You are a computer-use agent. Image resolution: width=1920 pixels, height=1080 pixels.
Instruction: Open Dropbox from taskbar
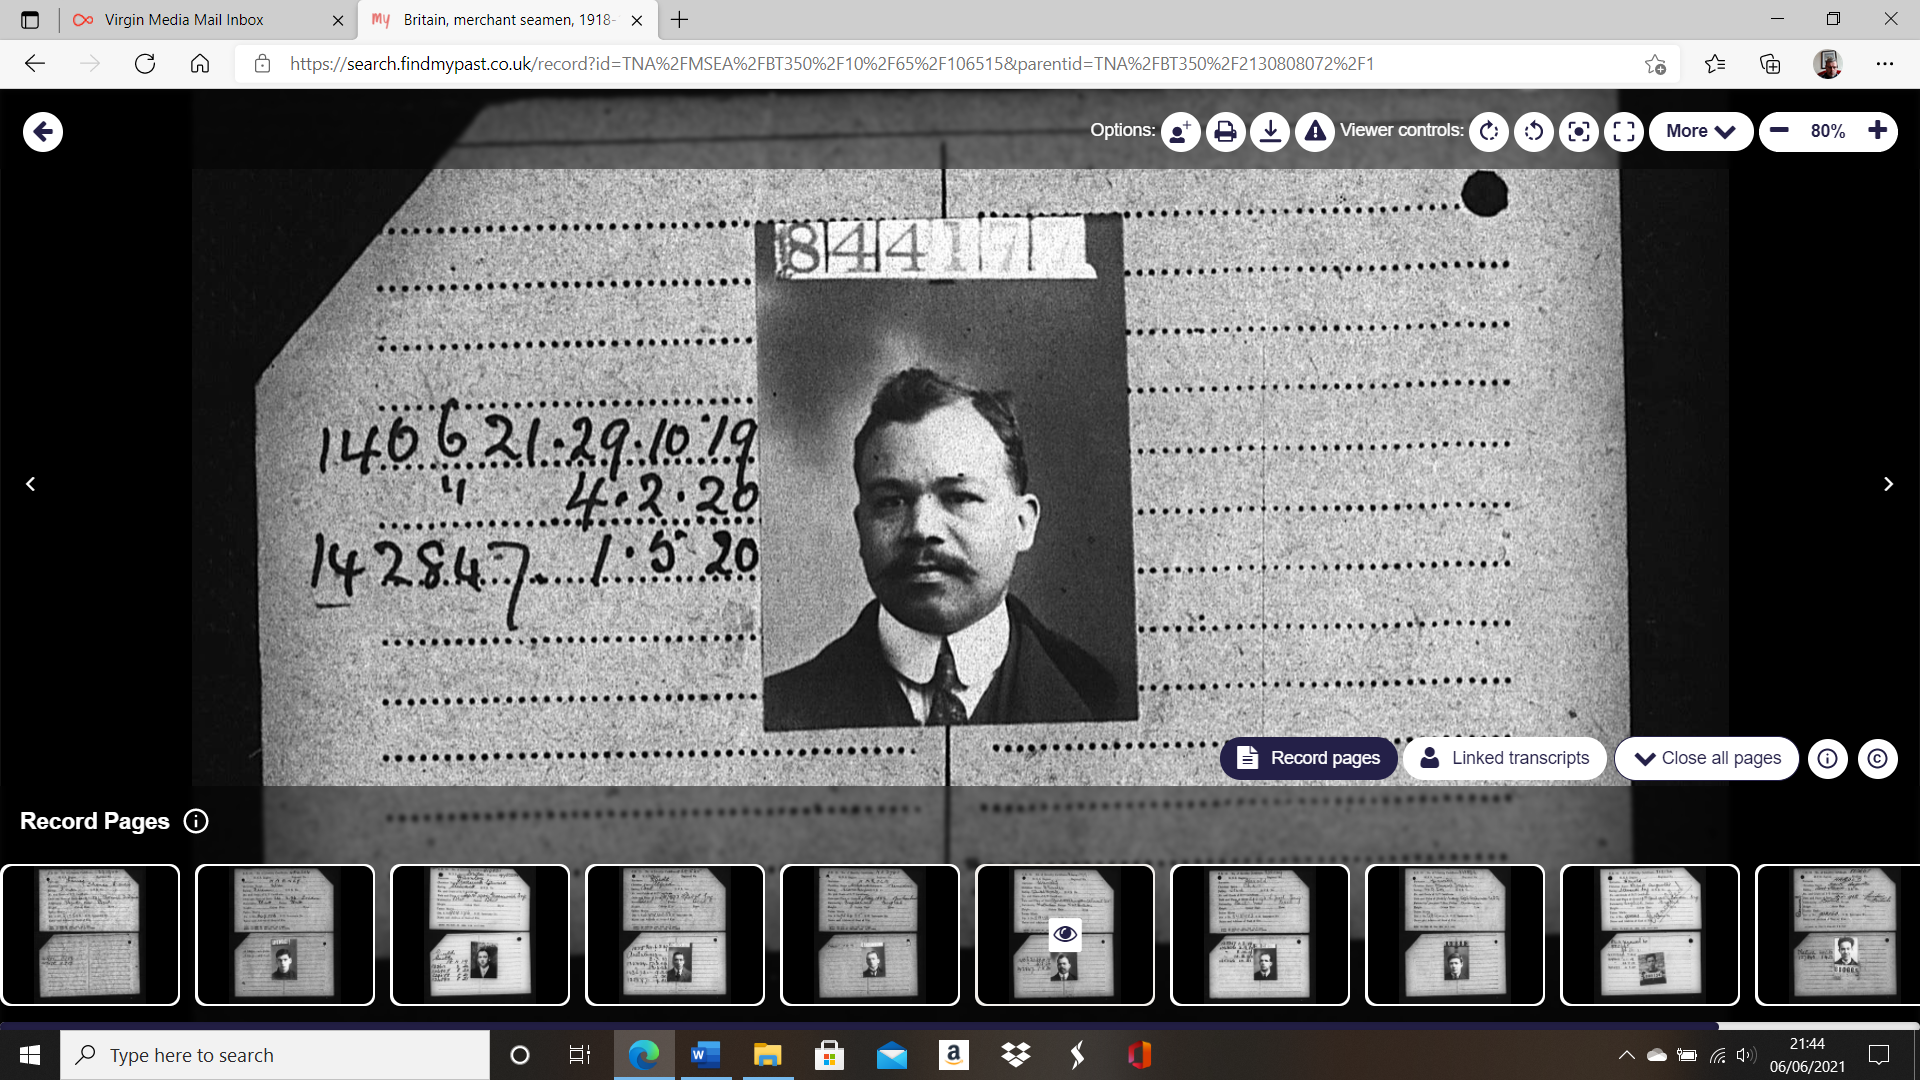coord(1016,1055)
